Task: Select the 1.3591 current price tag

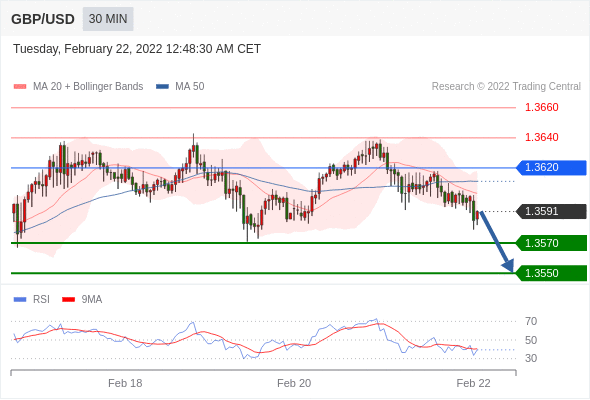Action: 551,211
